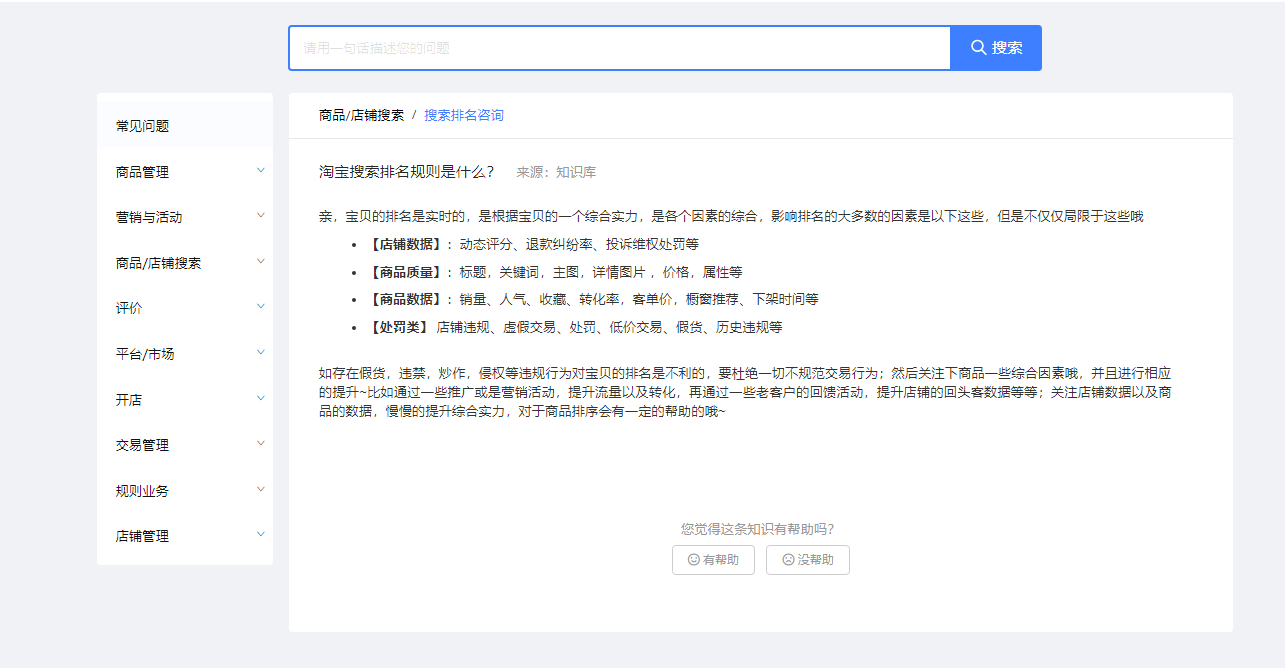1285x668 pixels.
Task: Open the 商品/店铺搜索 sidebar menu
Action: coord(185,263)
